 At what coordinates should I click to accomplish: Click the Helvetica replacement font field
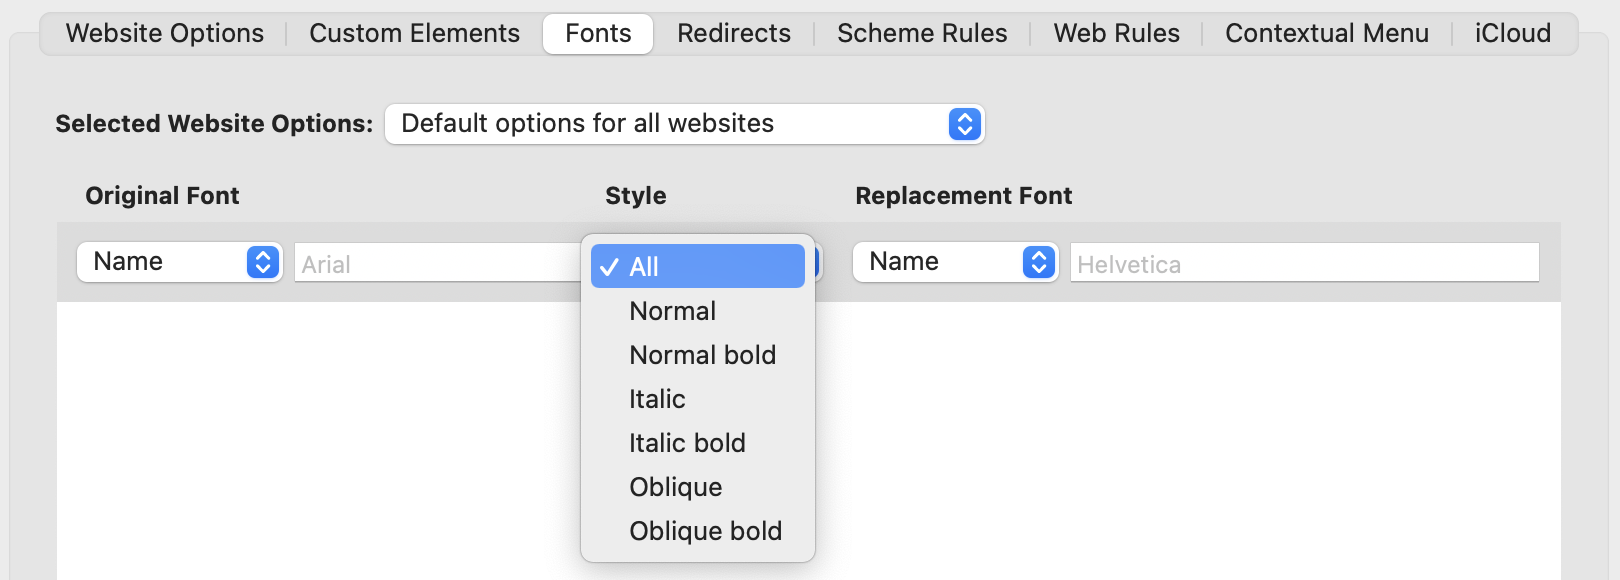pos(1304,264)
